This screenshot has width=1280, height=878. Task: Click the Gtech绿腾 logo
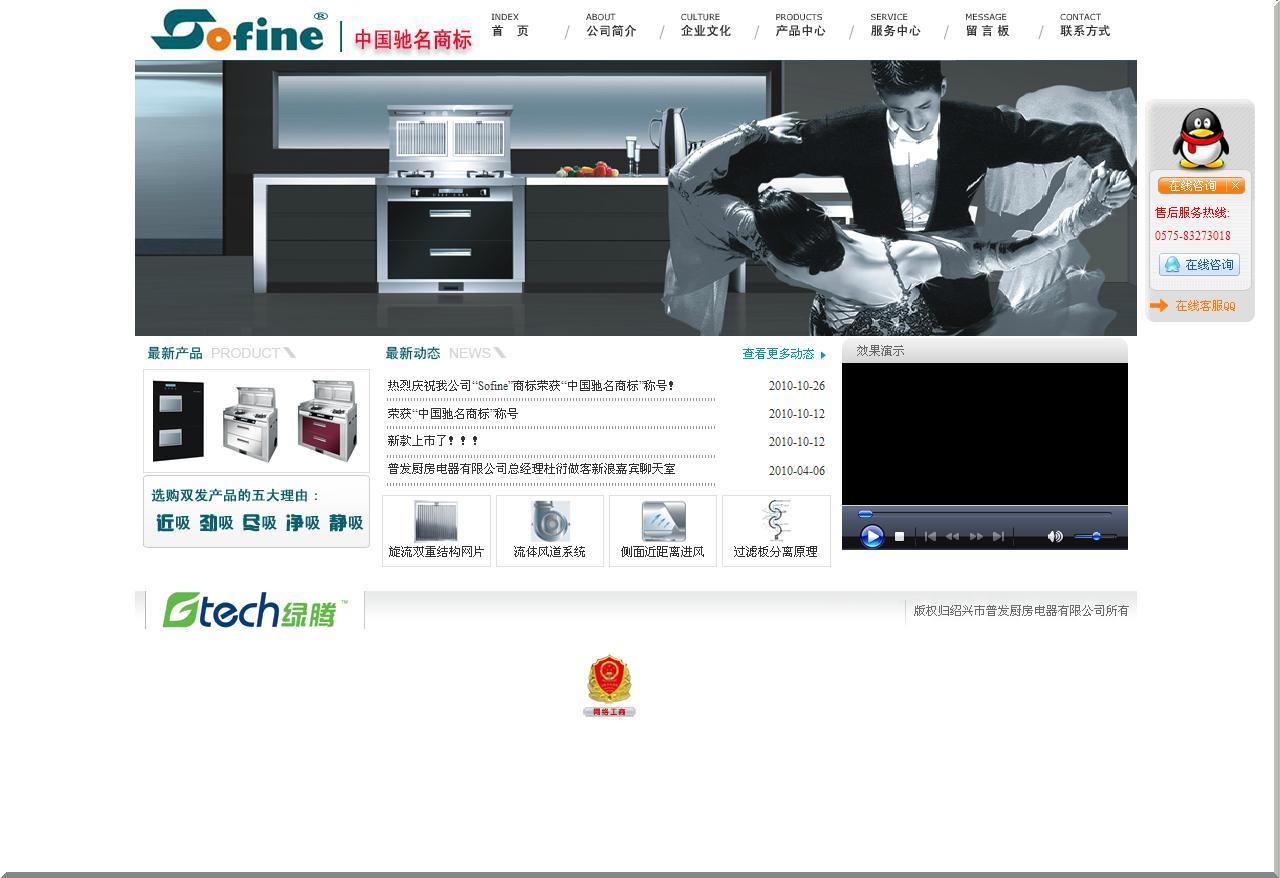pos(255,610)
